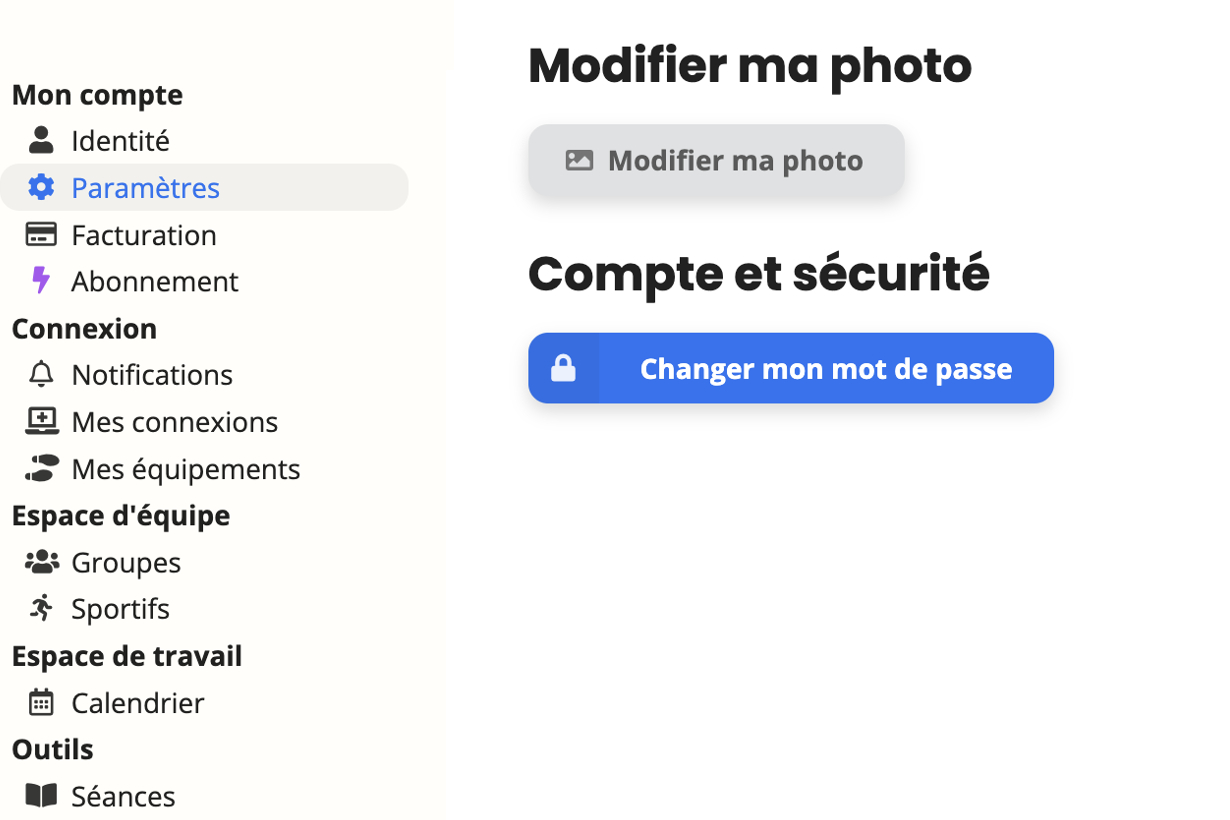Click the Abonnement lightning bolt icon
1230x820 pixels.
[x=41, y=280]
